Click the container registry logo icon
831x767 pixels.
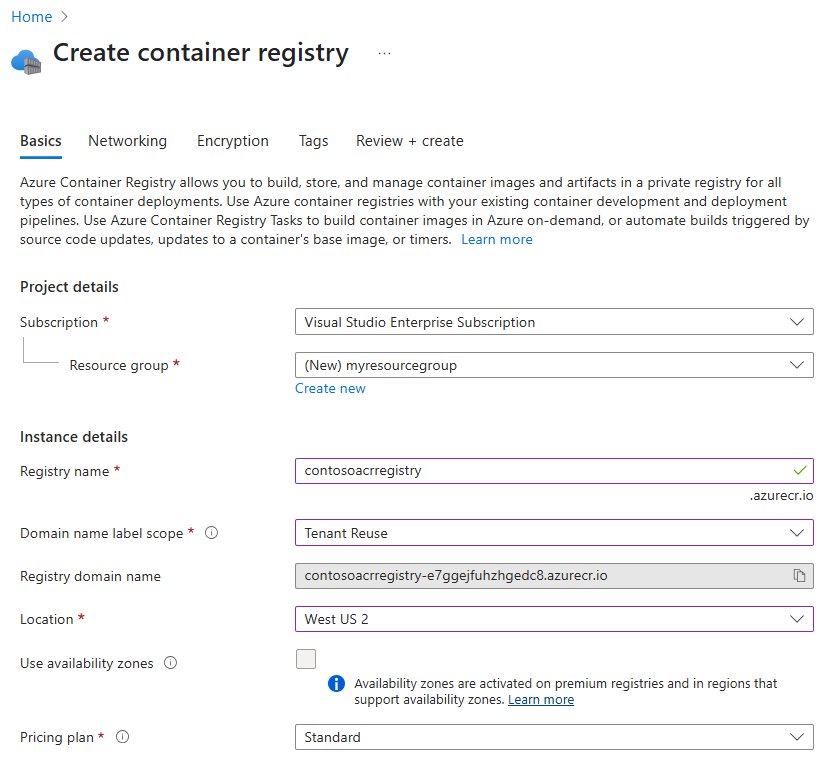click(x=25, y=60)
